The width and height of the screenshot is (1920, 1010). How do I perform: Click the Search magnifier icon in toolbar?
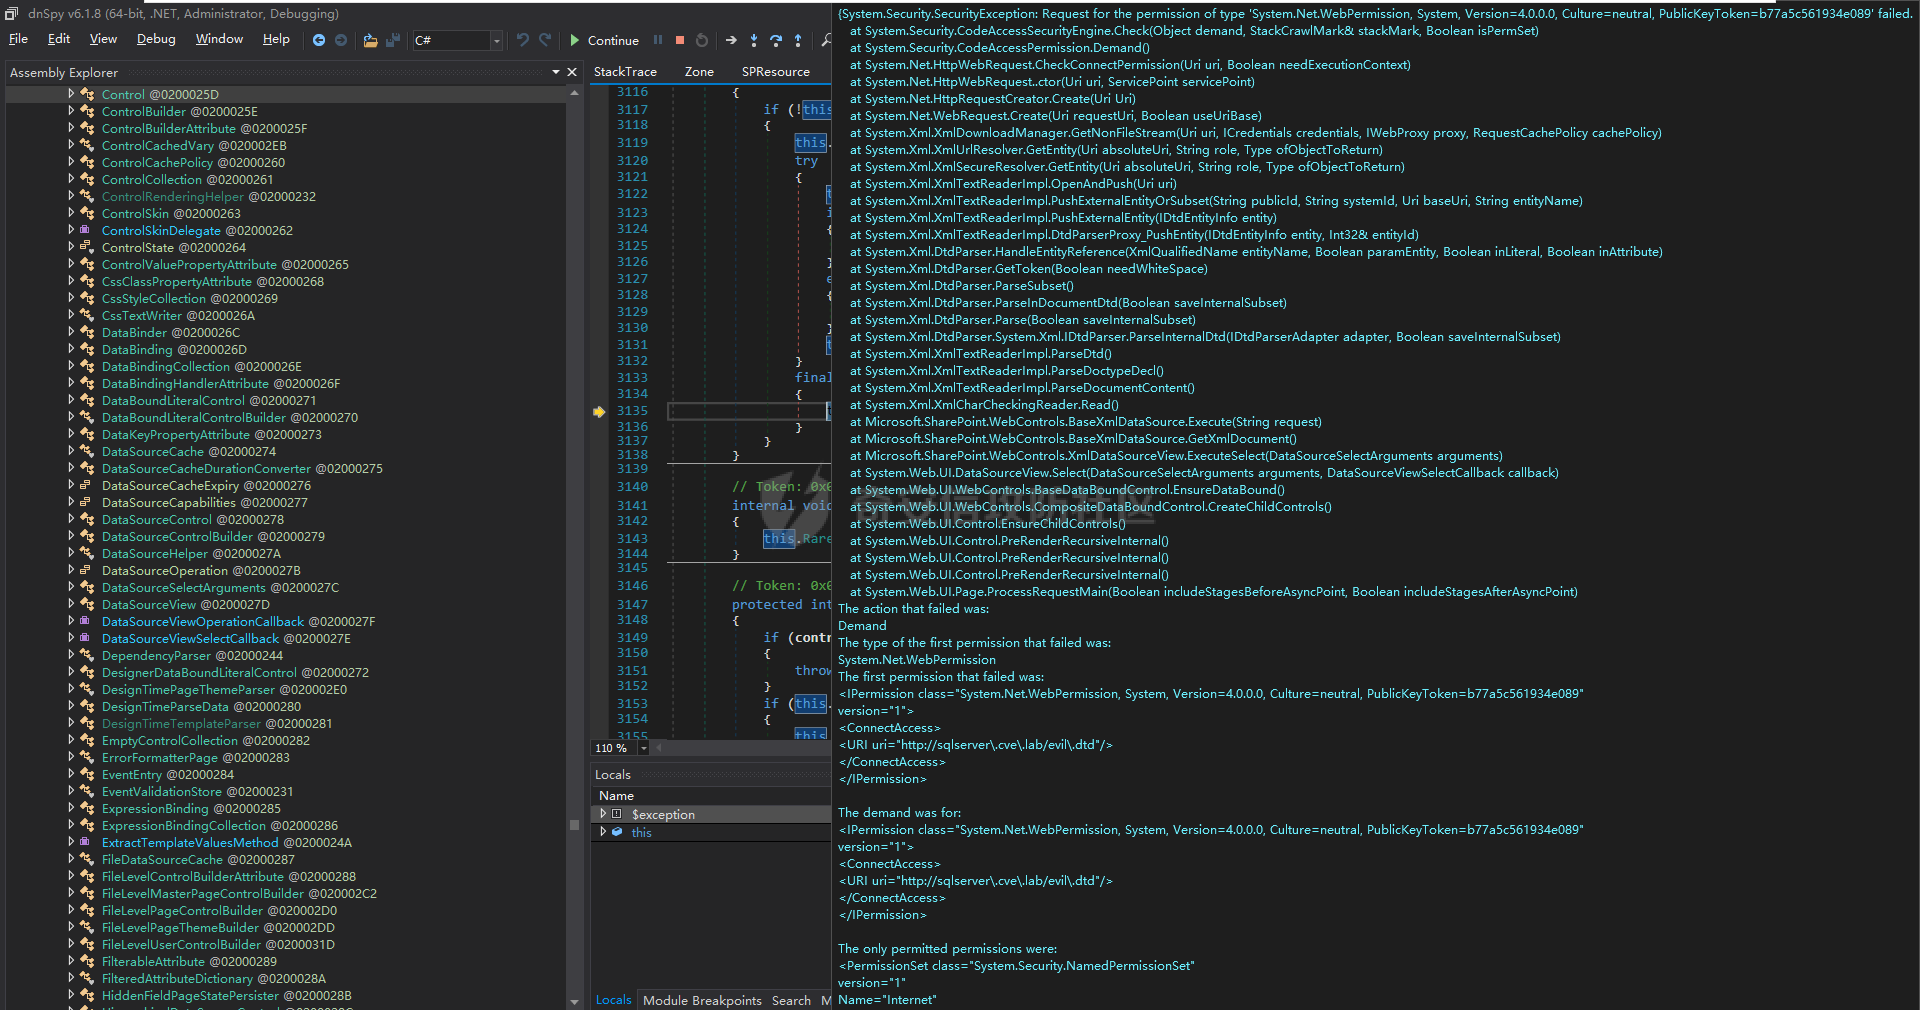click(x=826, y=40)
